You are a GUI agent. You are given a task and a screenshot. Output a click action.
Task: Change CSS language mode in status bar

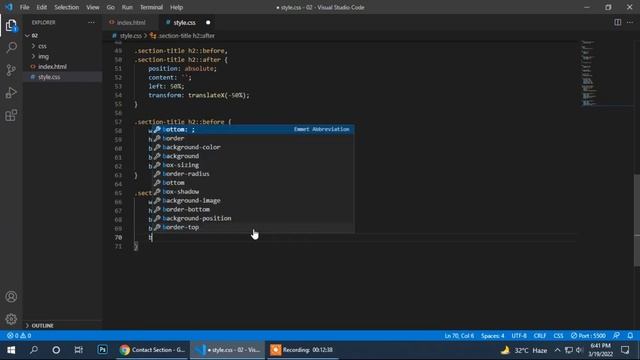(x=558, y=336)
